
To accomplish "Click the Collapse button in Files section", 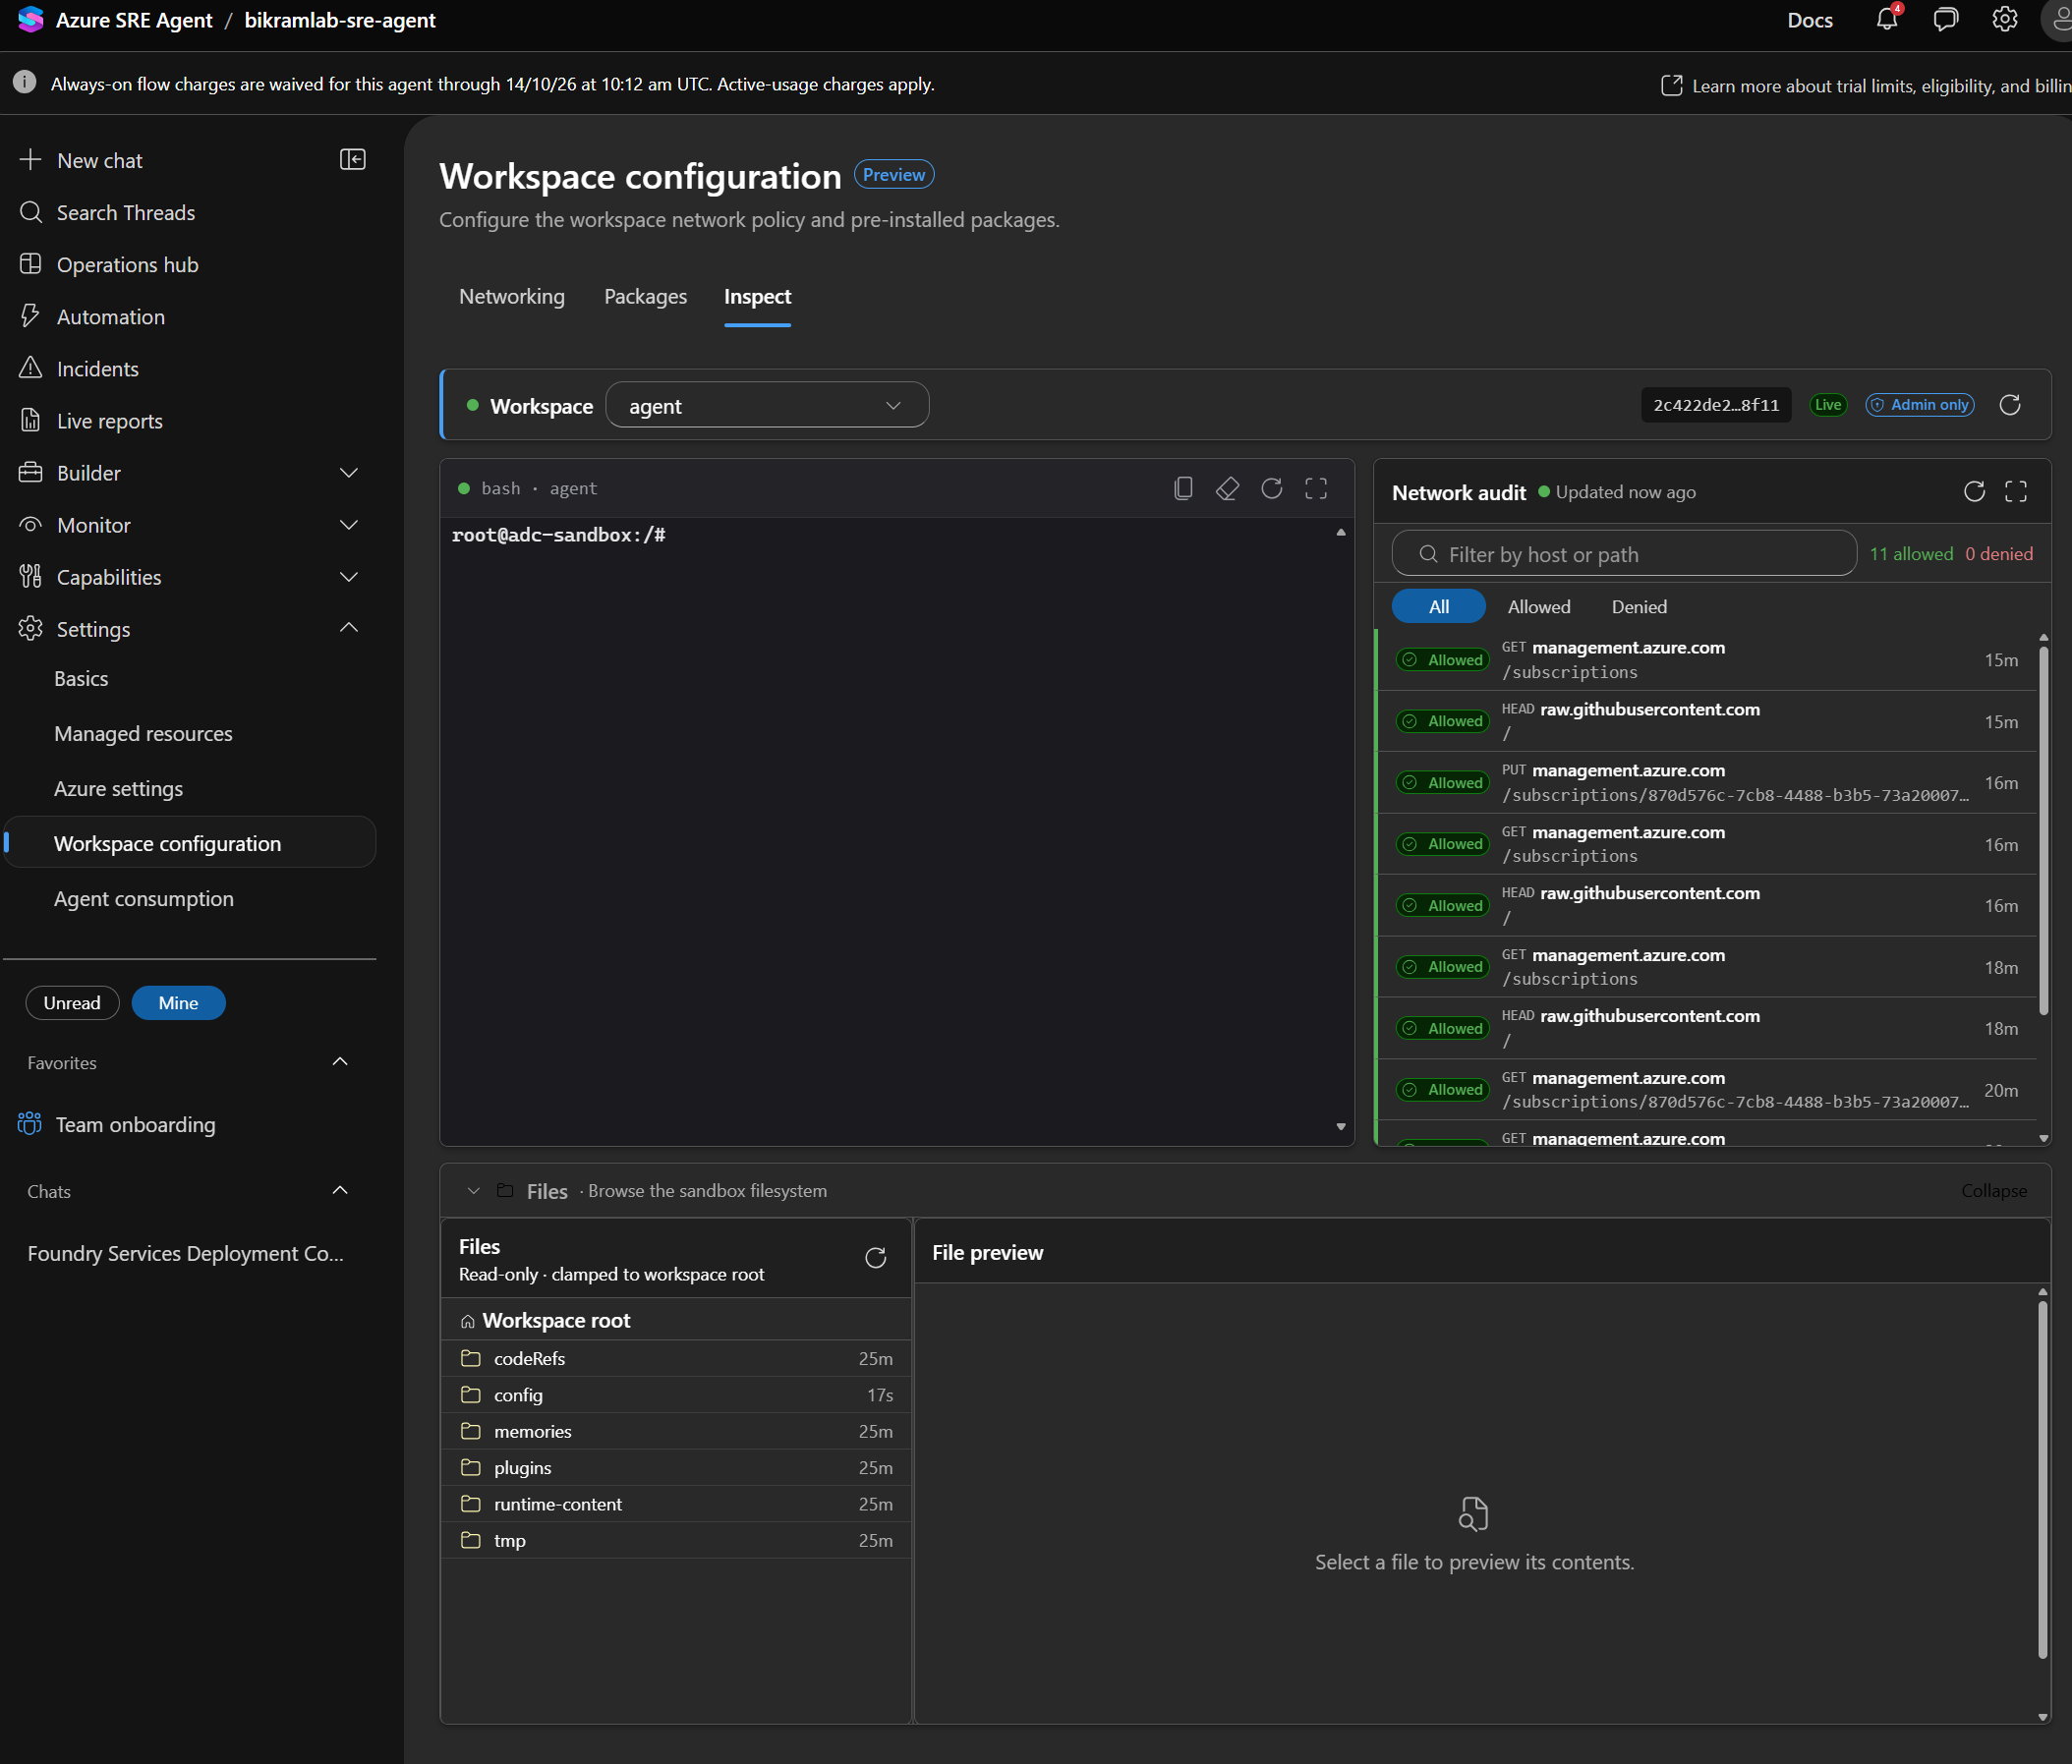I will pos(1994,1191).
